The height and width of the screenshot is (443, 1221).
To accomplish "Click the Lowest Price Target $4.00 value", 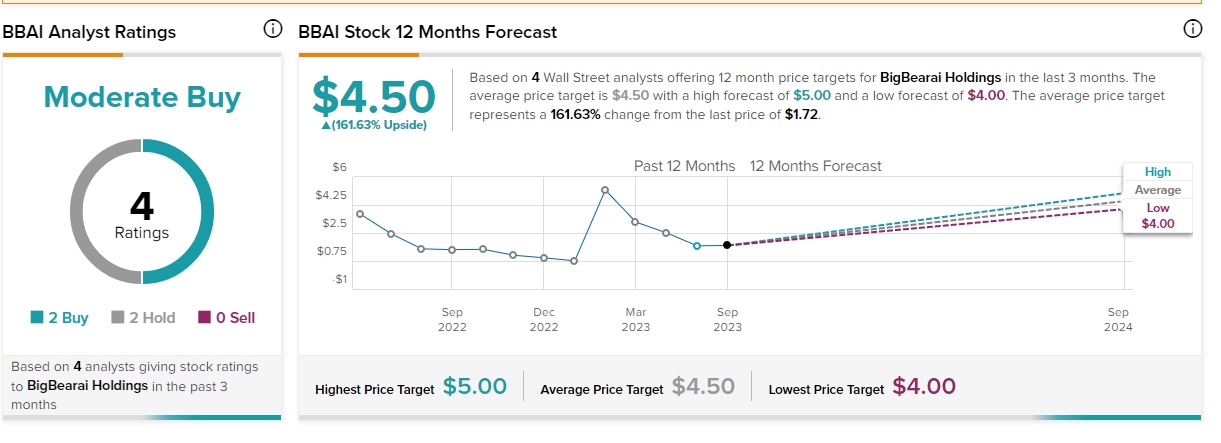I will 924,387.
